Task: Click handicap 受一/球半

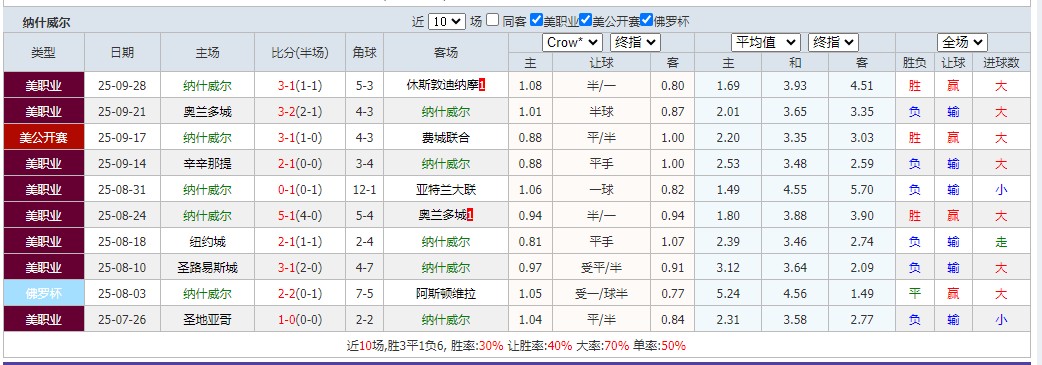Action: [602, 293]
